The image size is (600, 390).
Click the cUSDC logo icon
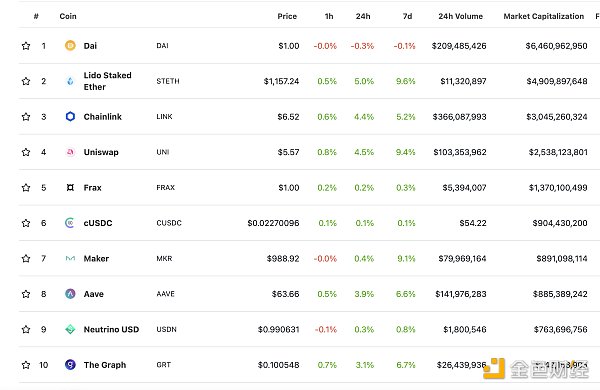70,223
